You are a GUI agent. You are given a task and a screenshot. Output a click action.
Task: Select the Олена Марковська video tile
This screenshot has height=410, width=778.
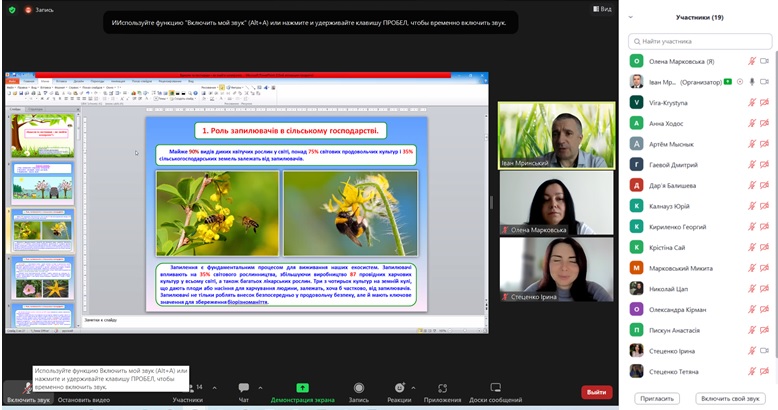click(x=557, y=203)
